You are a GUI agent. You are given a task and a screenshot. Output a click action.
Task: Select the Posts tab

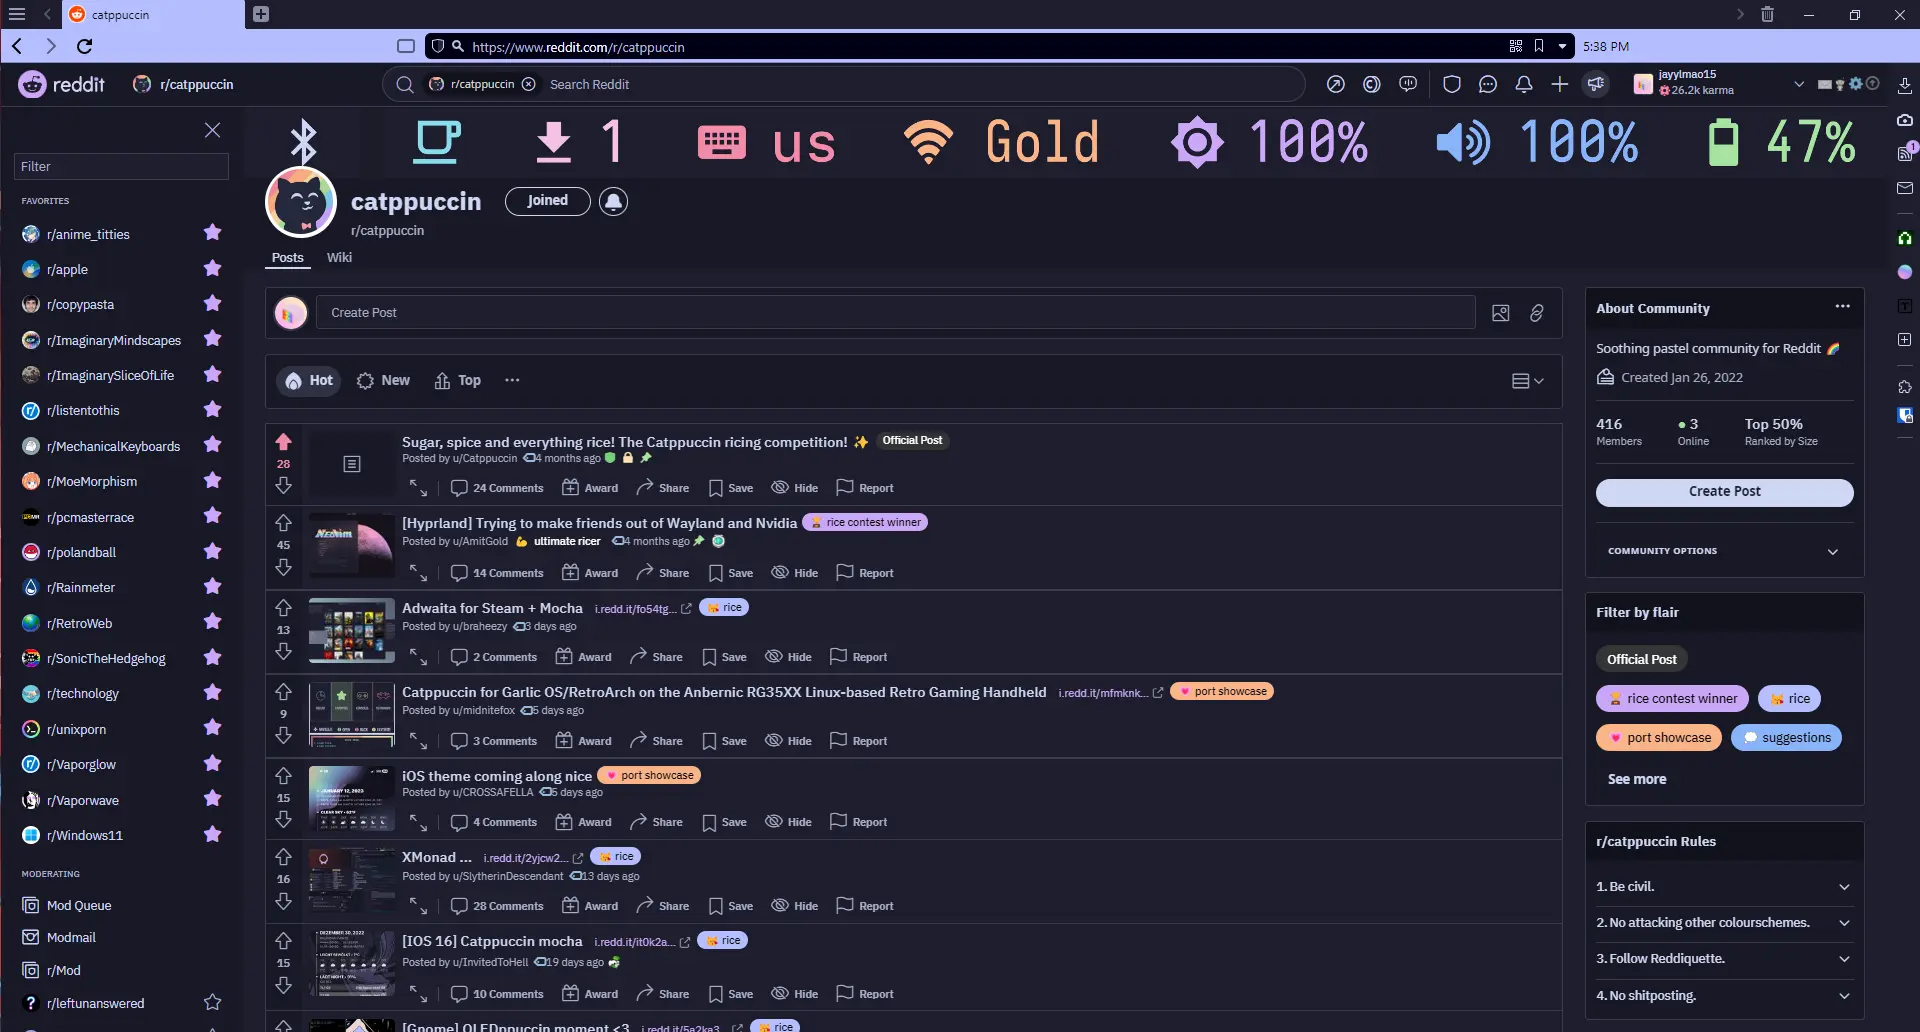(288, 258)
